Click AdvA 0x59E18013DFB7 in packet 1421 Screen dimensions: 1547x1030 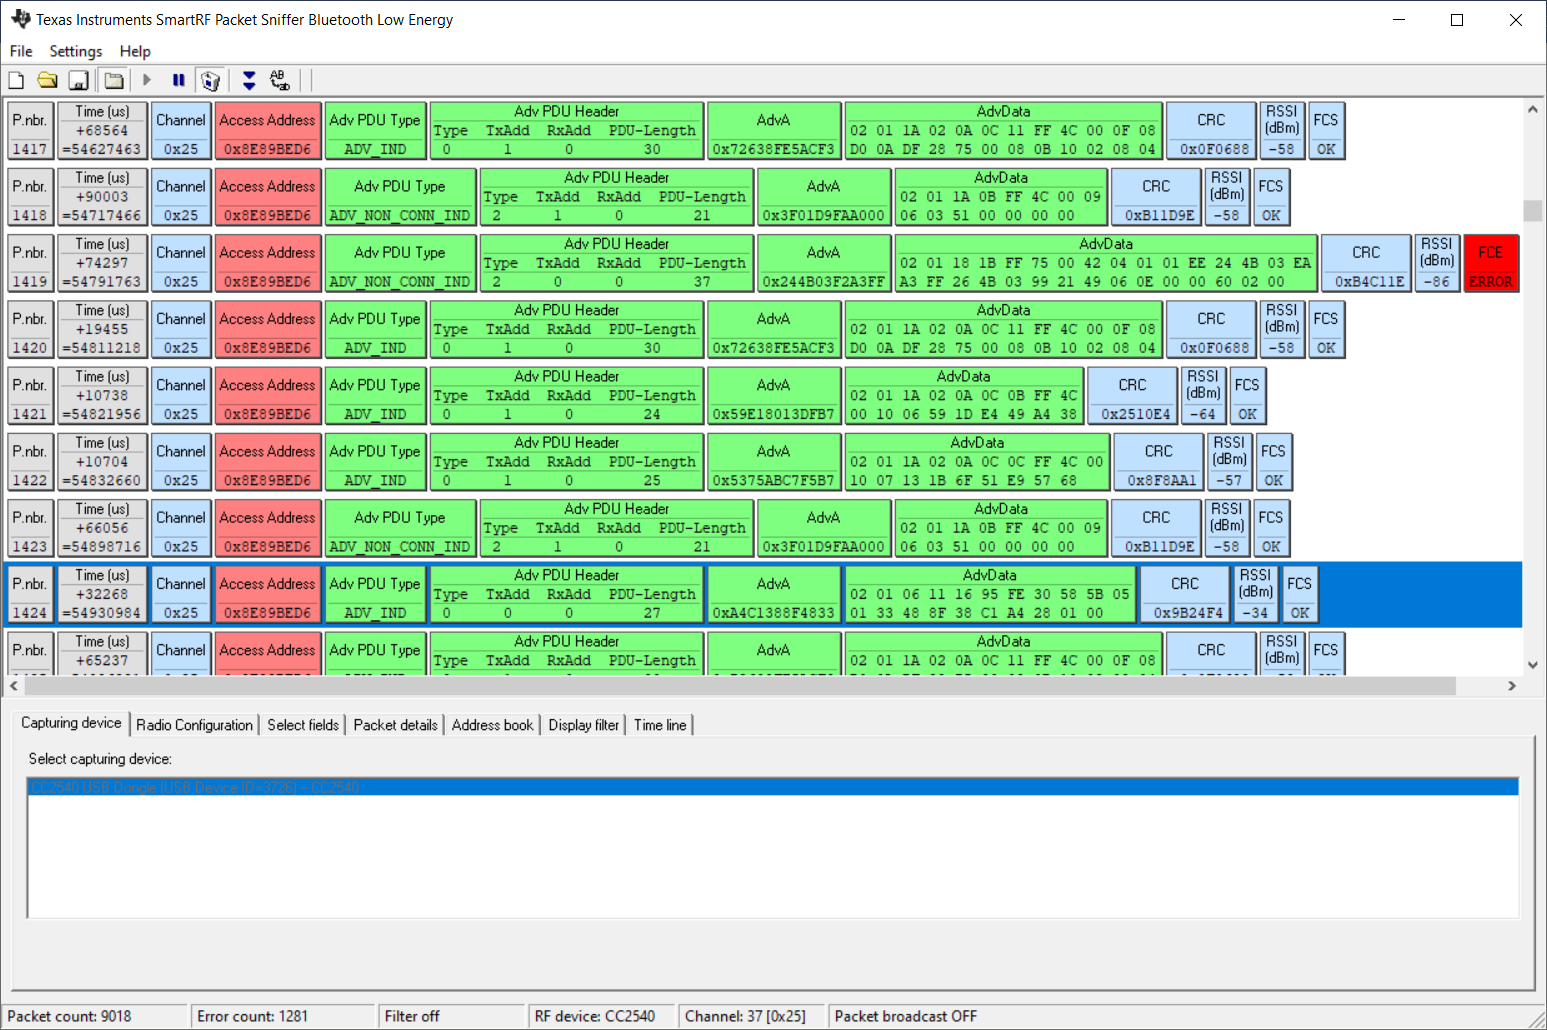pos(773,396)
